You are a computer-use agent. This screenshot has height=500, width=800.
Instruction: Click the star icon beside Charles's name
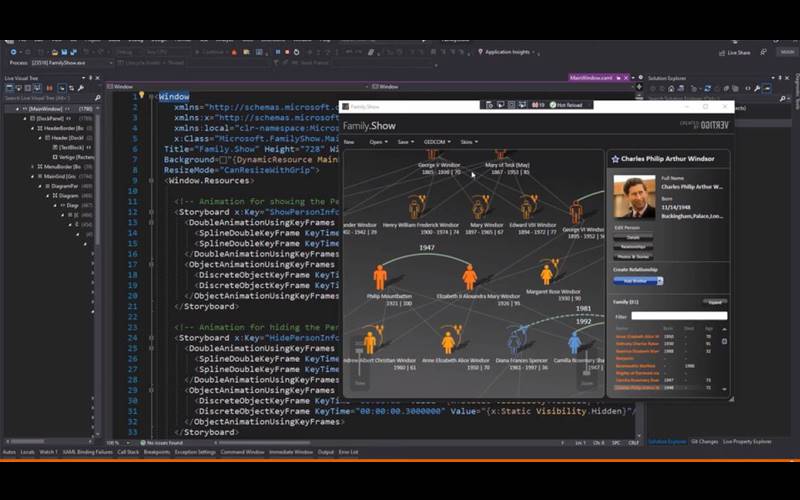click(x=614, y=159)
